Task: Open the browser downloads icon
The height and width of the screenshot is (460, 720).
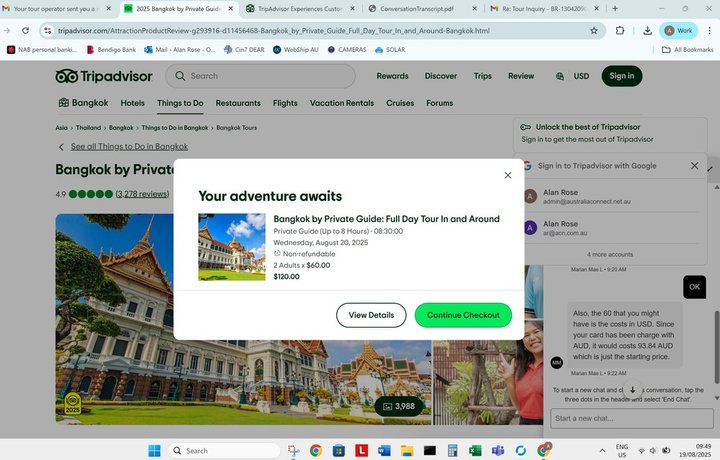Action: [x=647, y=31]
